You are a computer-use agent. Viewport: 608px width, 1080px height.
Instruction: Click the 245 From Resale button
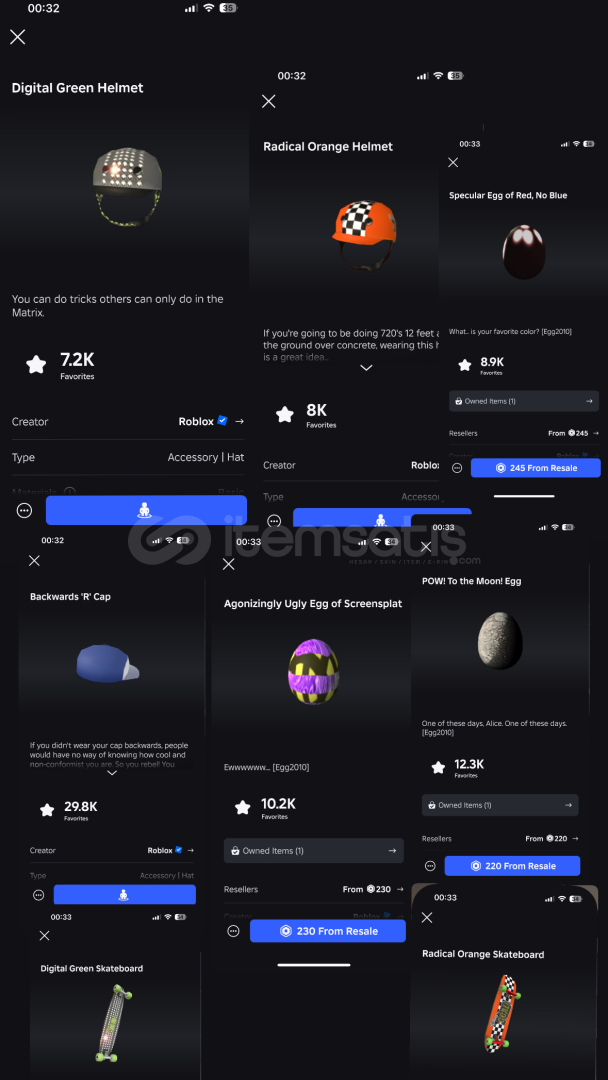point(536,468)
